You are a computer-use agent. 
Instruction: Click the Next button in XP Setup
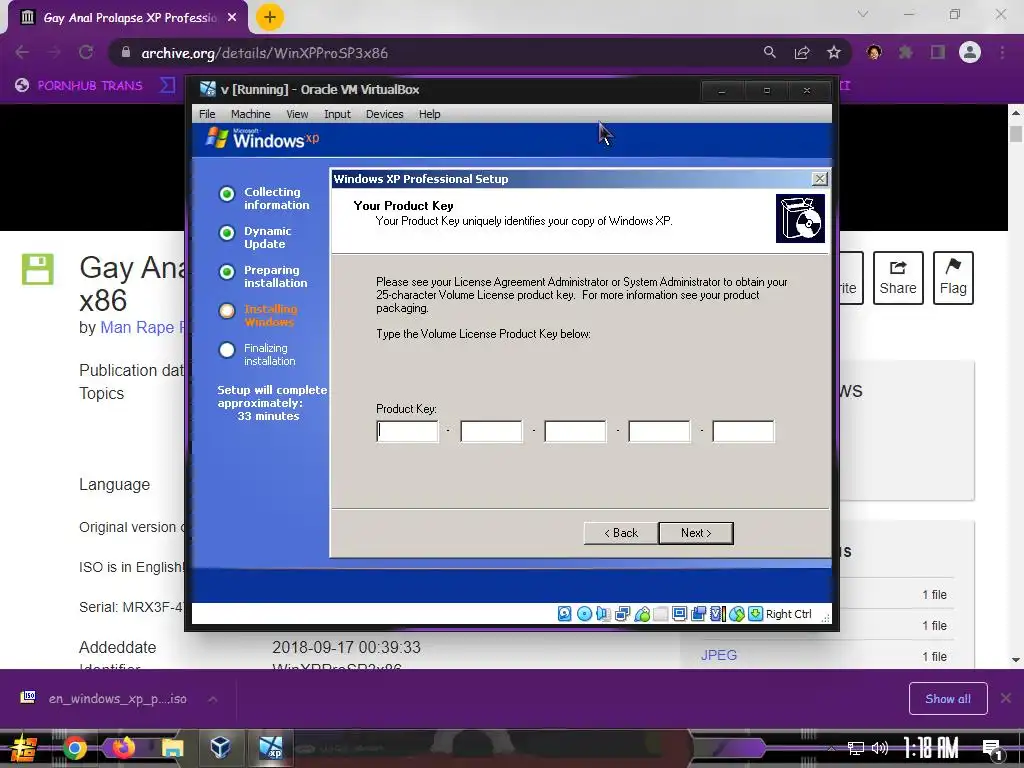[x=696, y=533]
